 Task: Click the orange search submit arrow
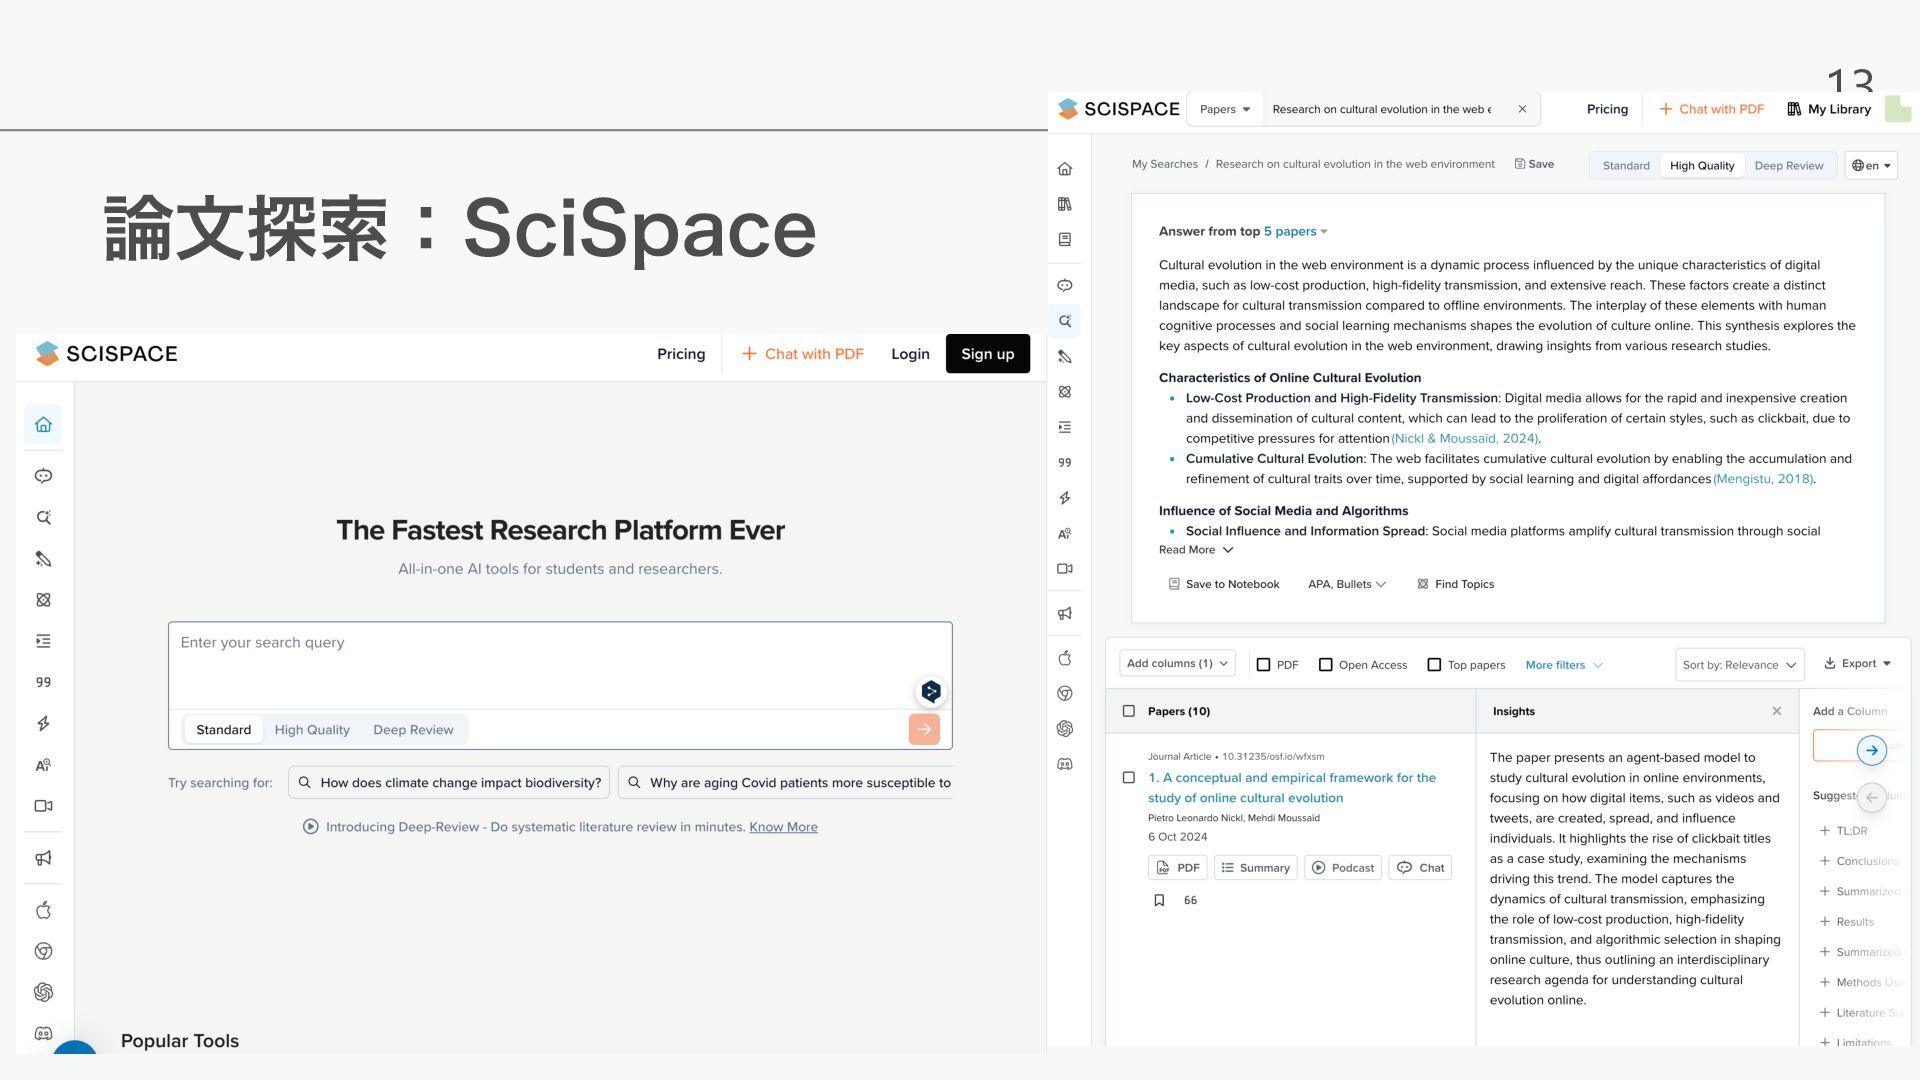pos(923,729)
